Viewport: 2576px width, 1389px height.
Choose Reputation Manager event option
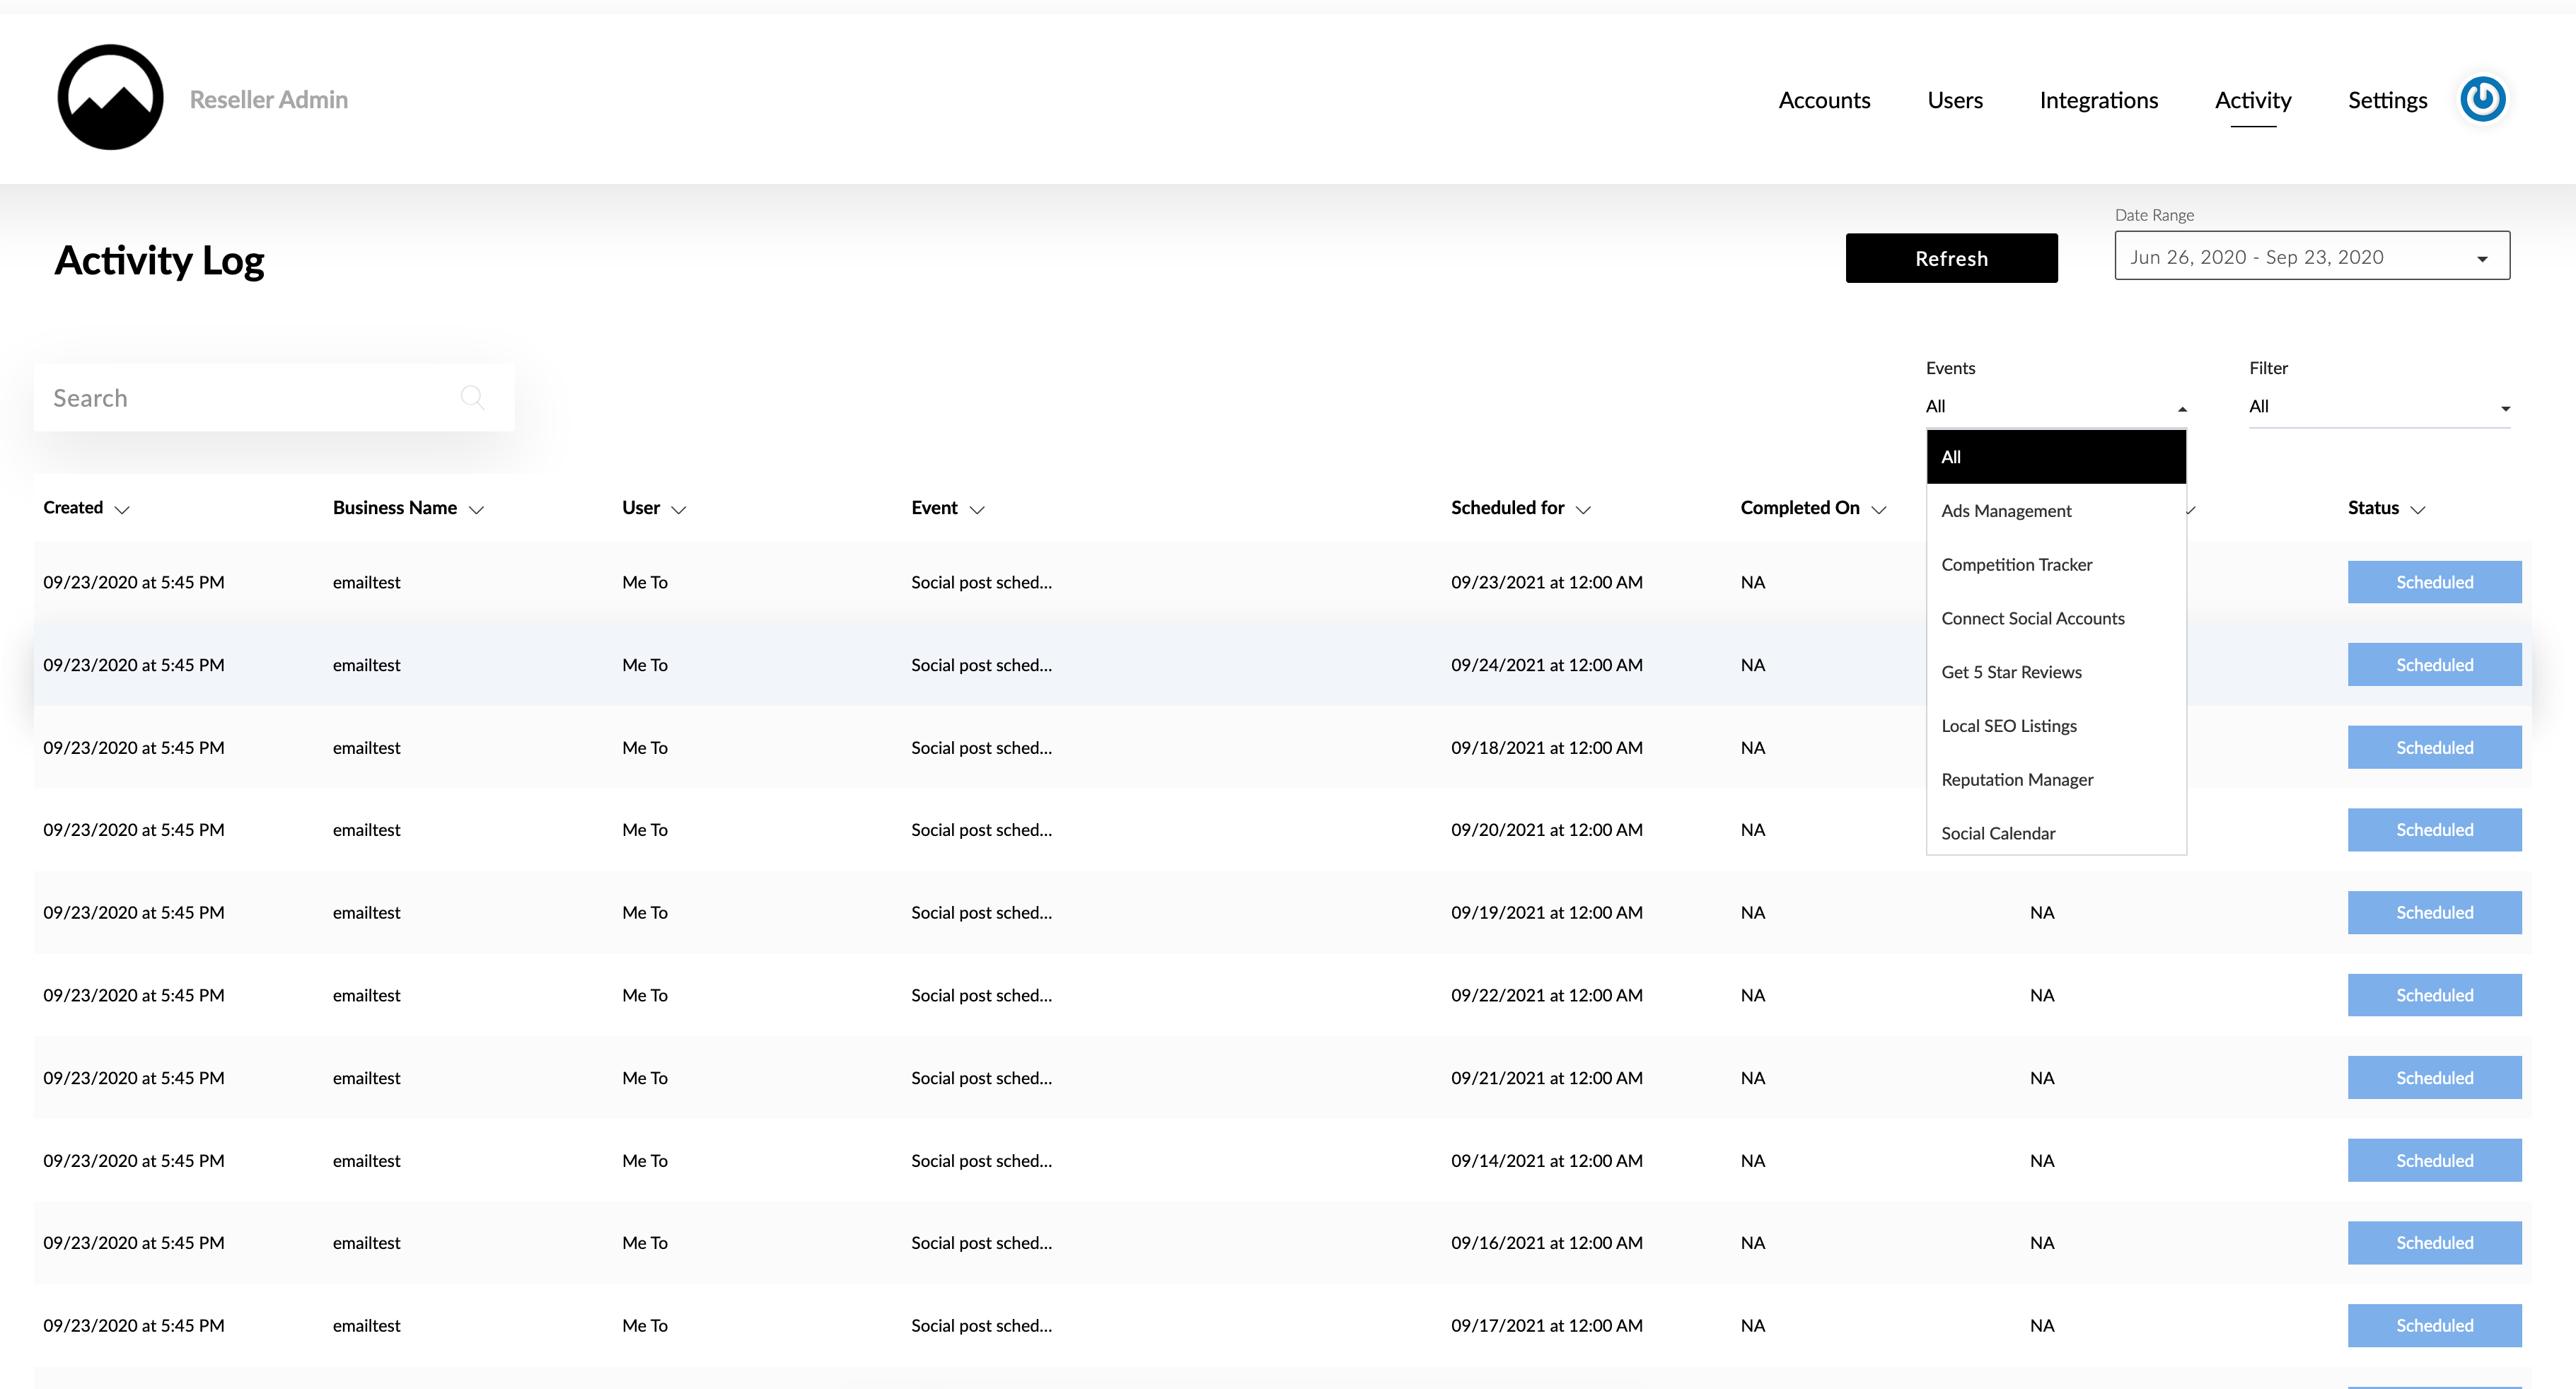(x=2016, y=780)
